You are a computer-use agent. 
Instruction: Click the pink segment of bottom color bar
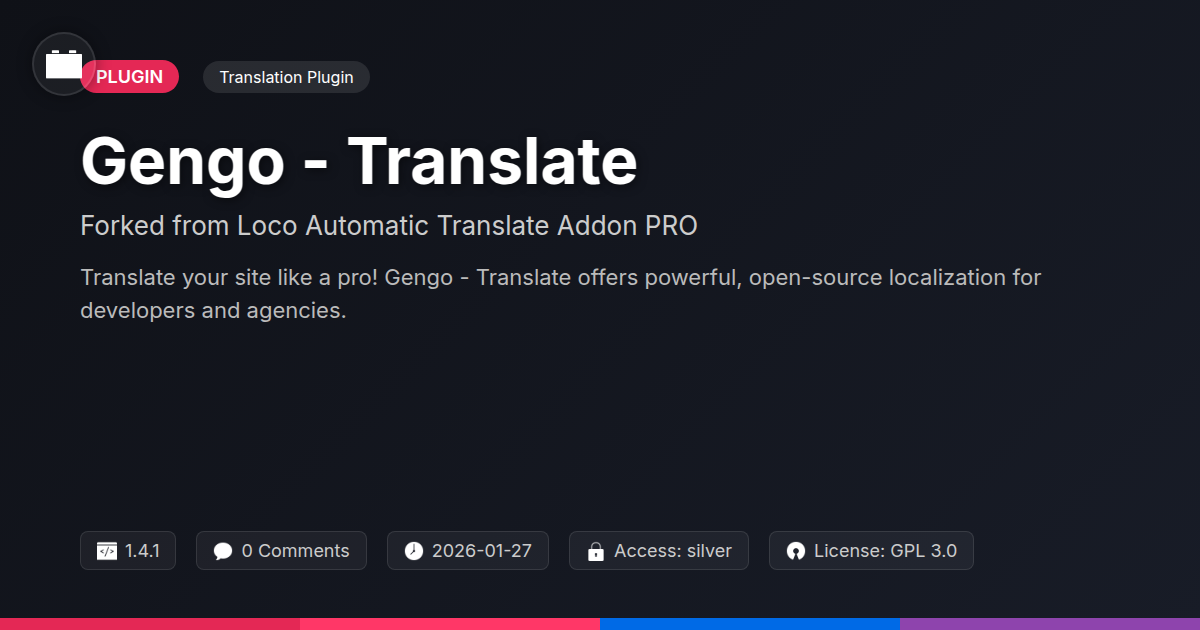pos(450,624)
